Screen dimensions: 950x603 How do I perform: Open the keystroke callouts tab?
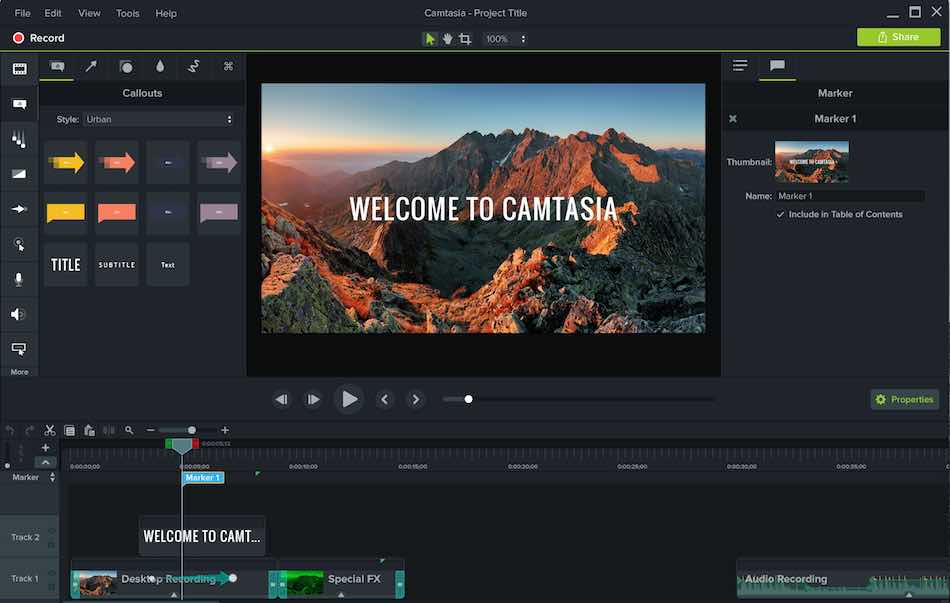point(228,66)
